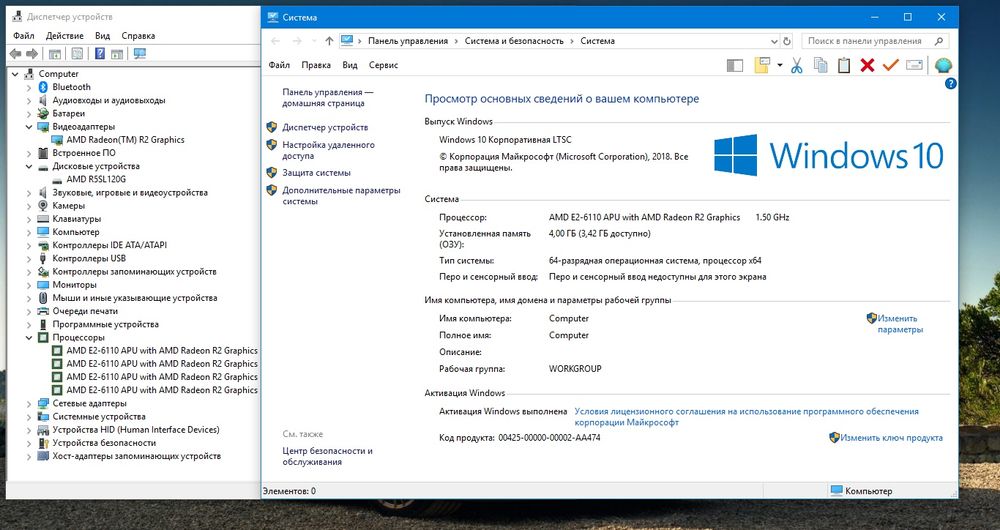Select Мыши и иные указывающие устройства

[135, 298]
